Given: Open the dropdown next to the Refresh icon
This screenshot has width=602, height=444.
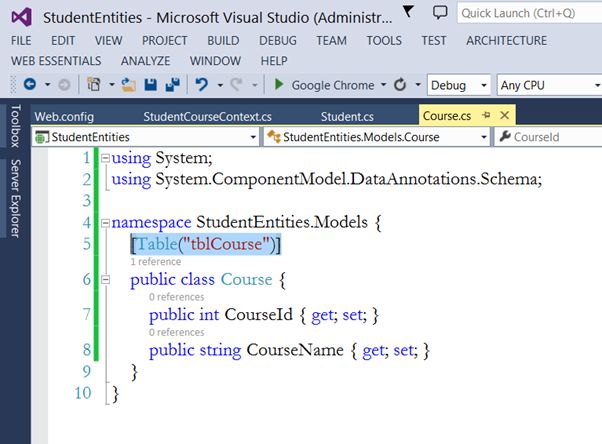Looking at the screenshot, I should click(418, 85).
